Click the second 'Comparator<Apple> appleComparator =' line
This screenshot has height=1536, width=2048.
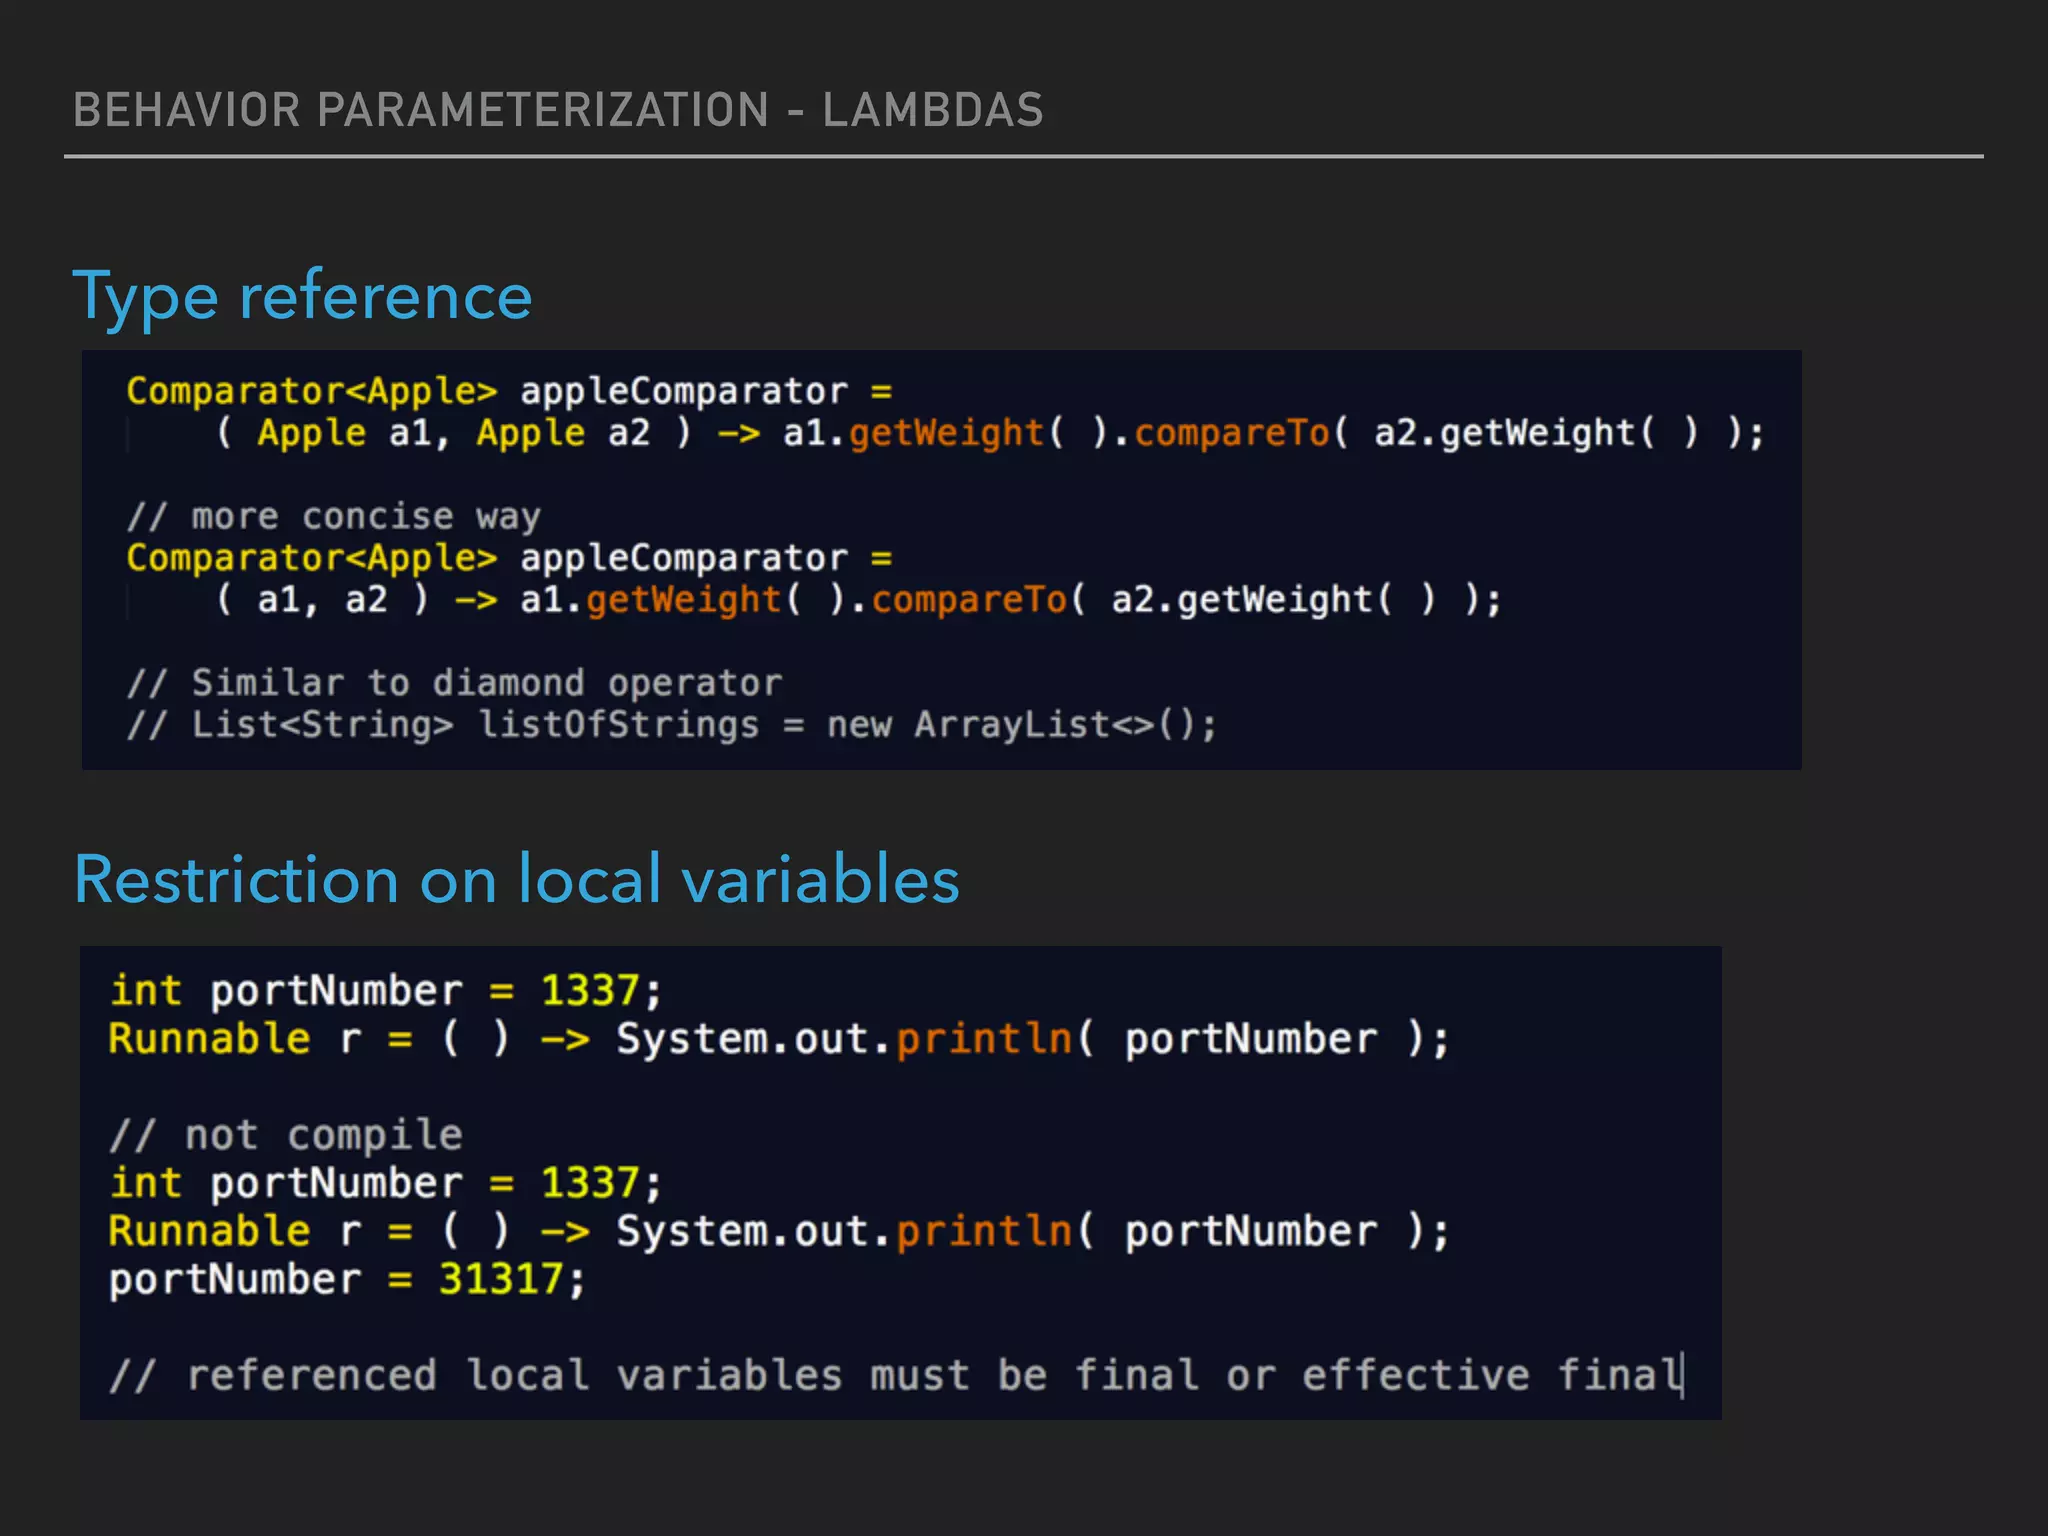(509, 558)
